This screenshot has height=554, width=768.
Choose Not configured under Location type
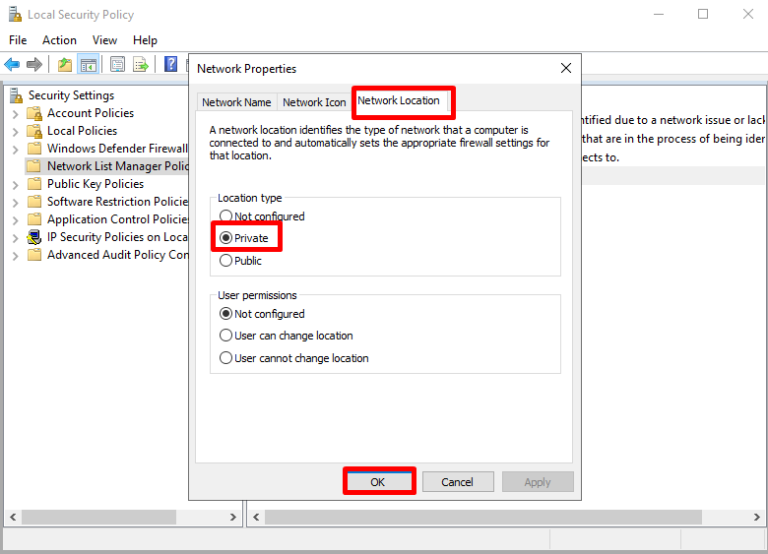click(226, 216)
